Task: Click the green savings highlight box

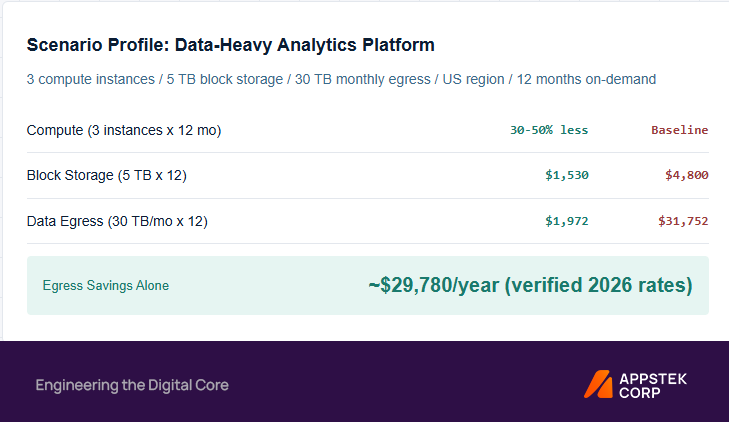Action: [368, 285]
